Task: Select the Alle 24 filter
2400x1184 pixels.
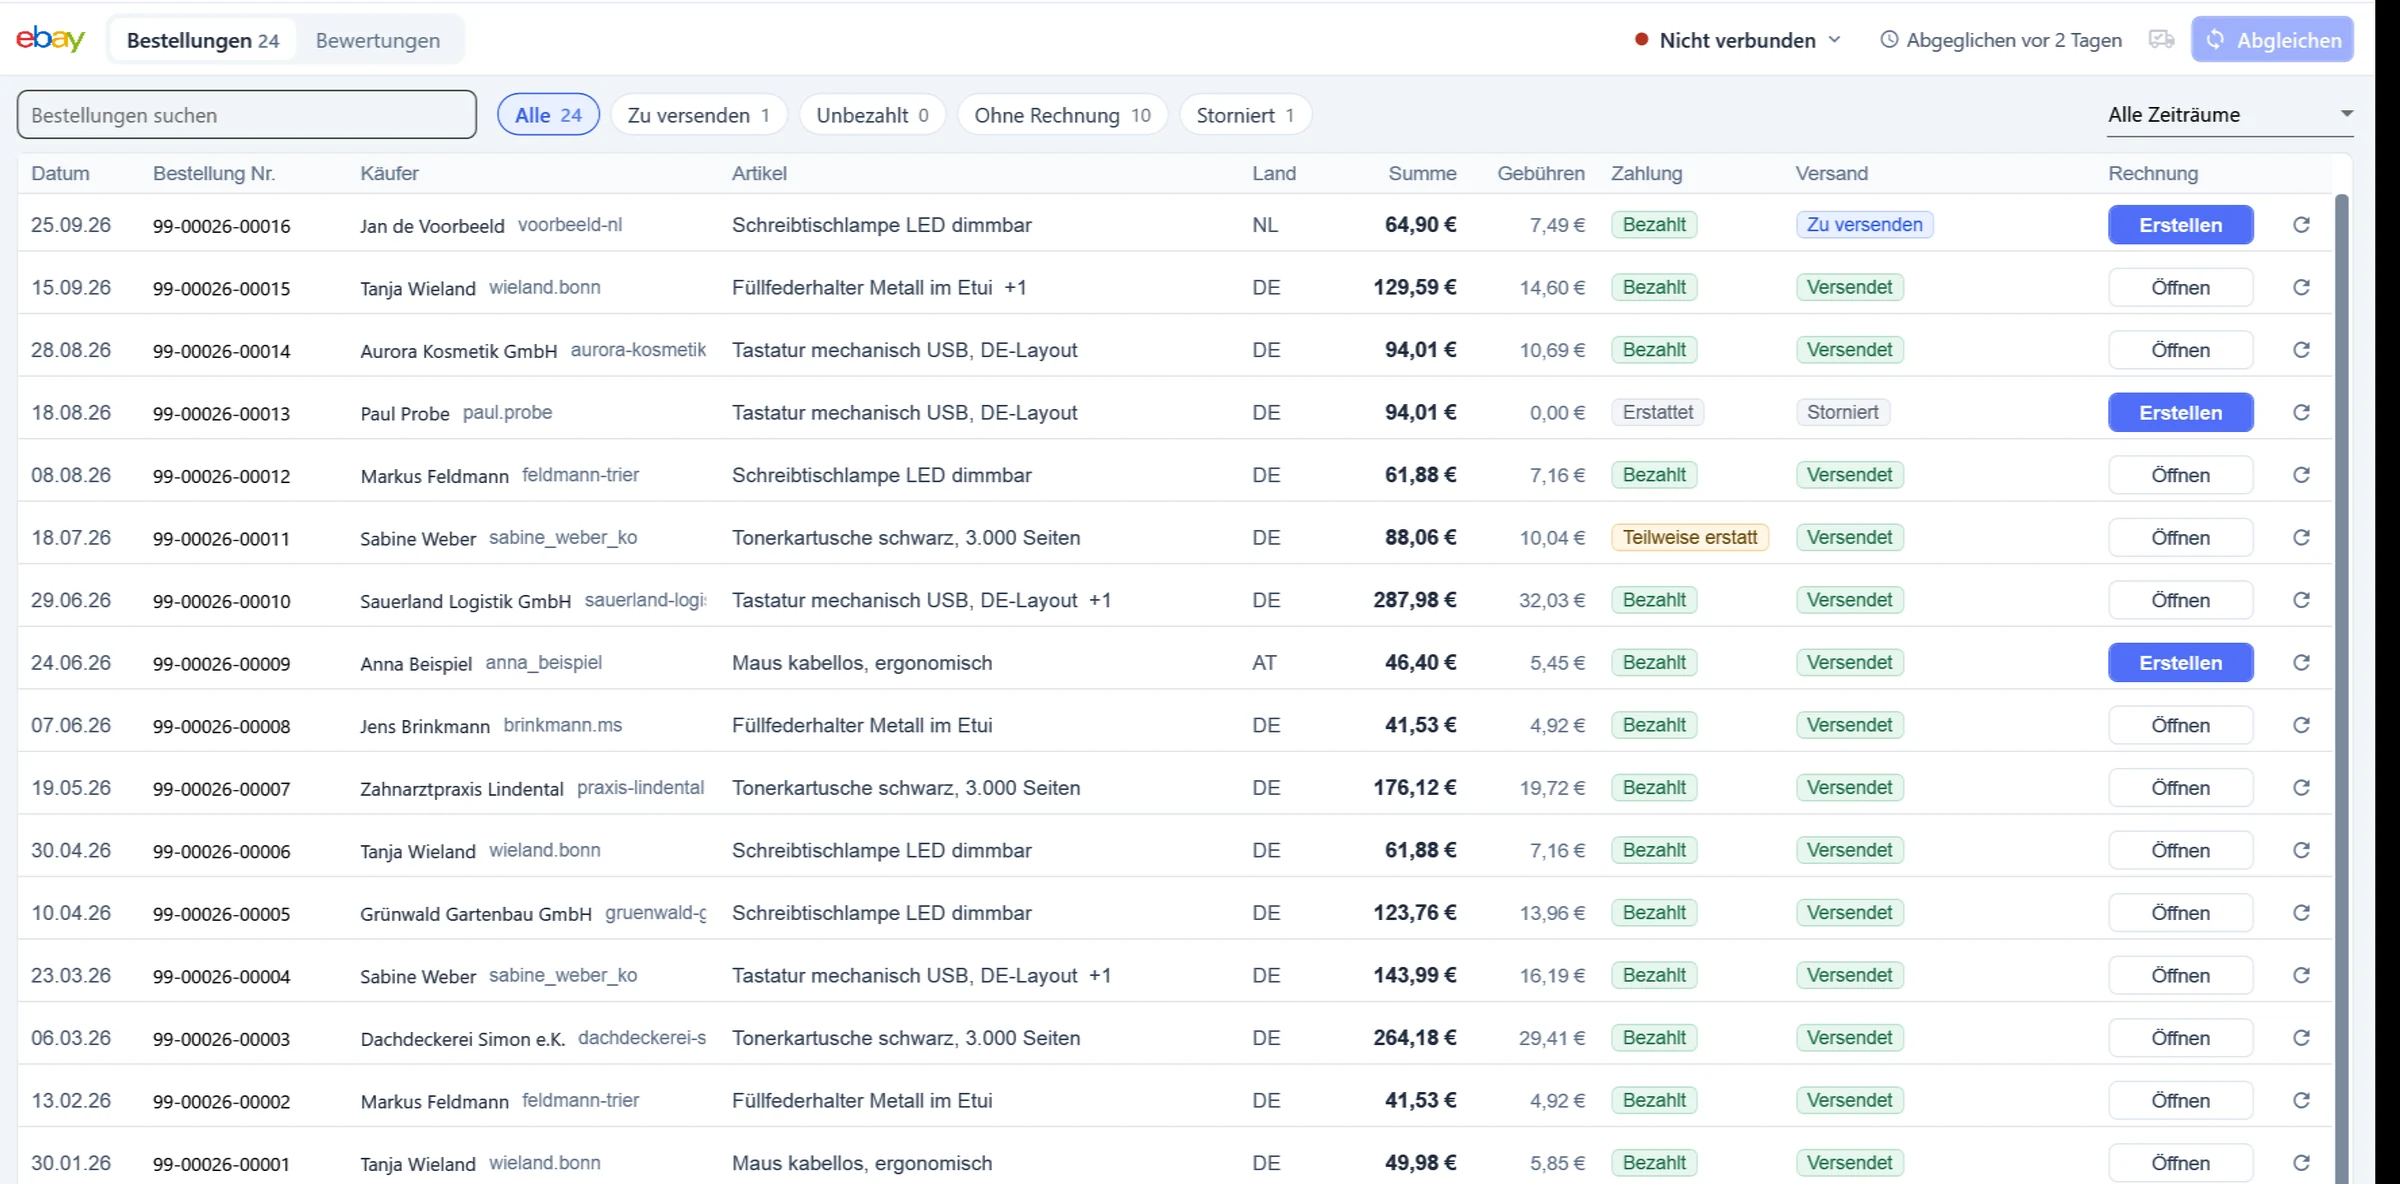Action: coord(548,115)
